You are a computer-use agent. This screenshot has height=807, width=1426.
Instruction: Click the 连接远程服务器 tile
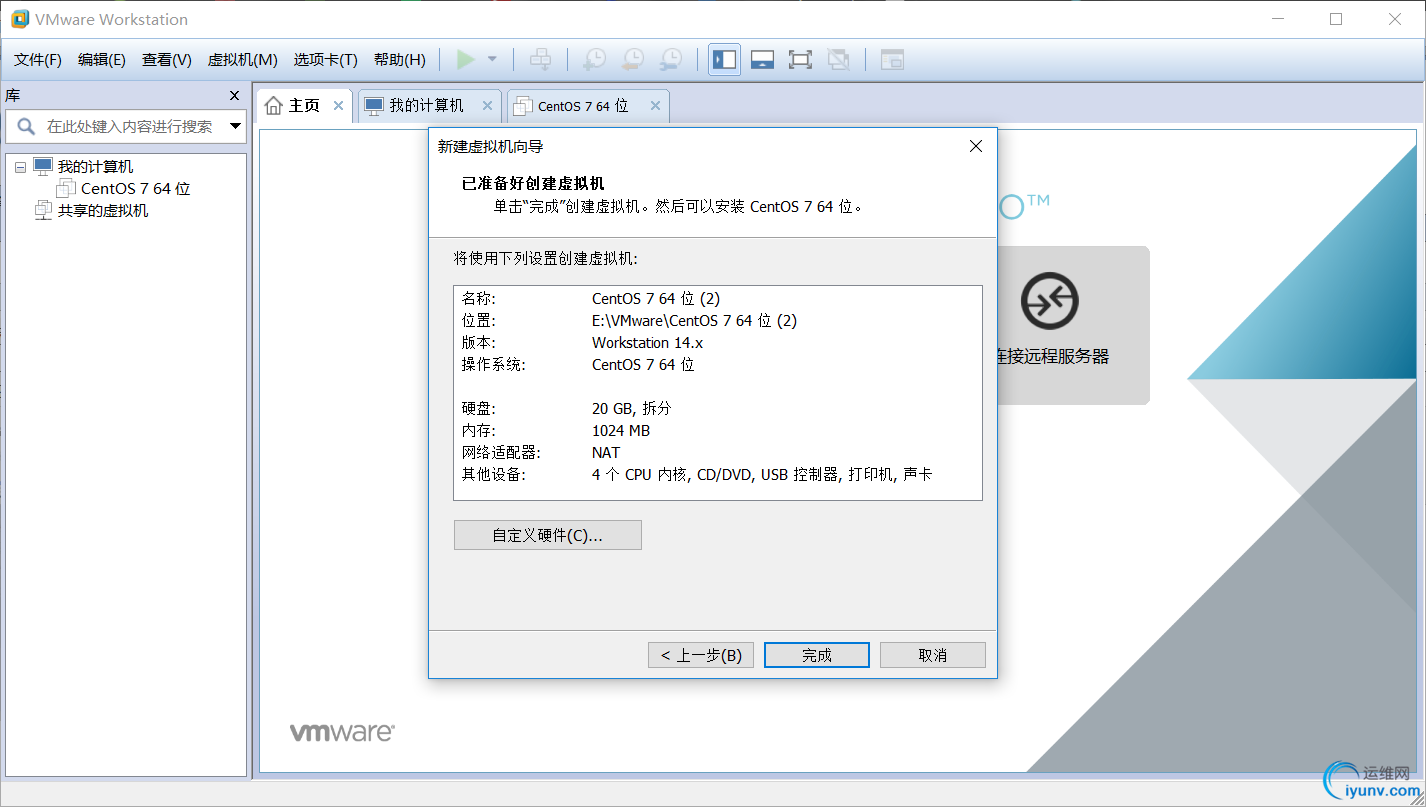coord(1073,325)
